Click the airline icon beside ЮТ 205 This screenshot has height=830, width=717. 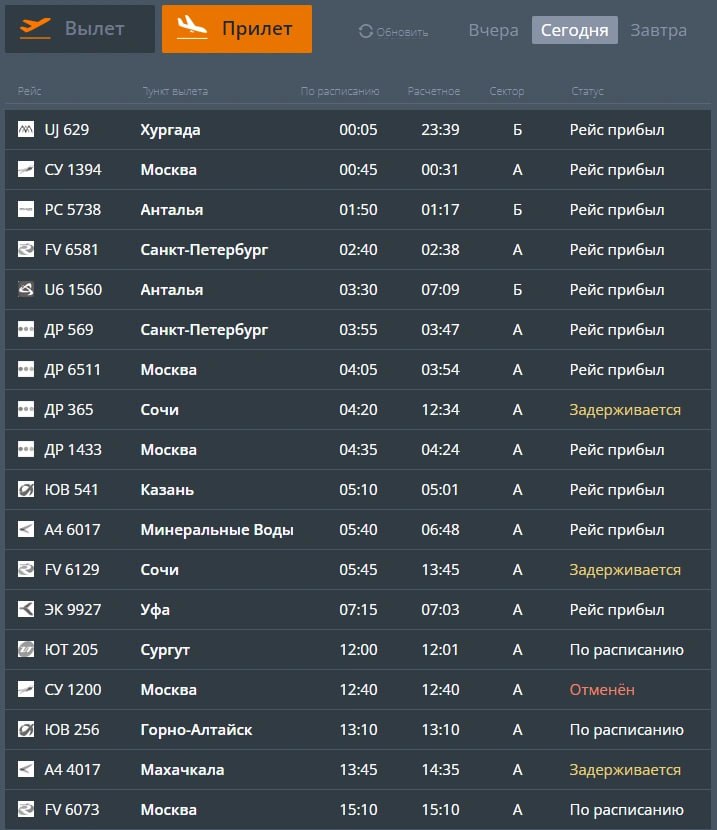coord(26,650)
